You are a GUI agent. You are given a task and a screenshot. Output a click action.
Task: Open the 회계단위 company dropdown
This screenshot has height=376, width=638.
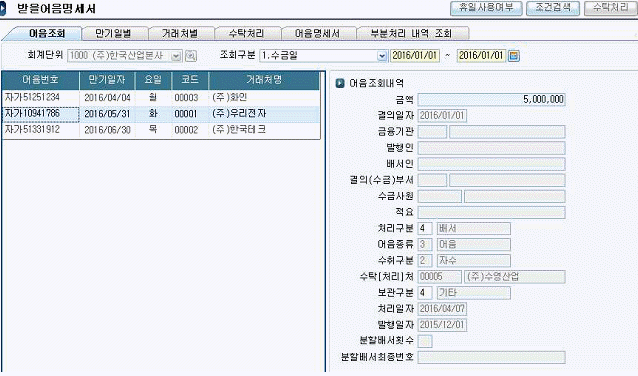pos(176,56)
